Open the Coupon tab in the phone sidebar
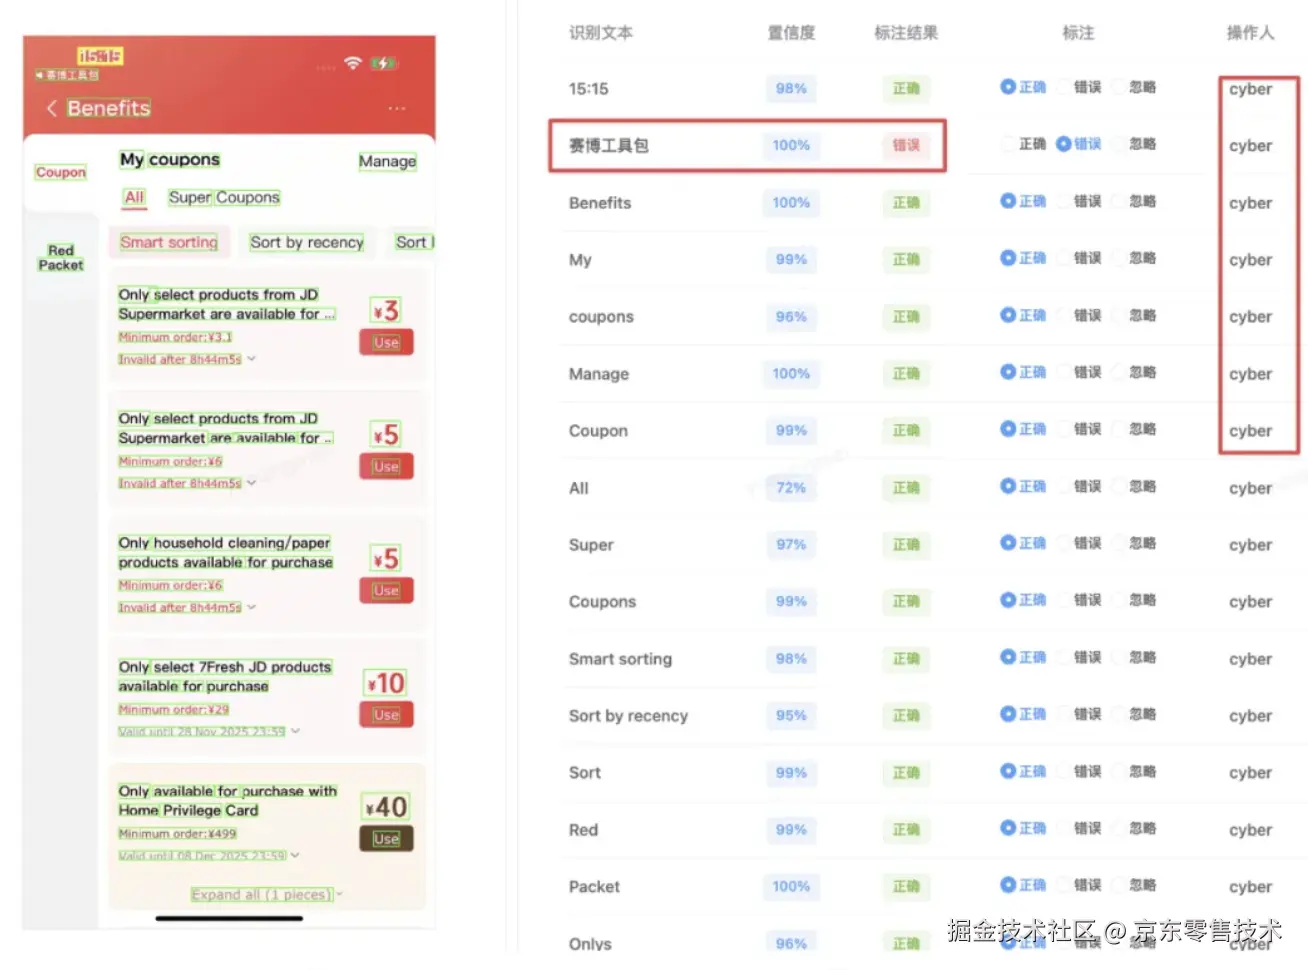 61,172
